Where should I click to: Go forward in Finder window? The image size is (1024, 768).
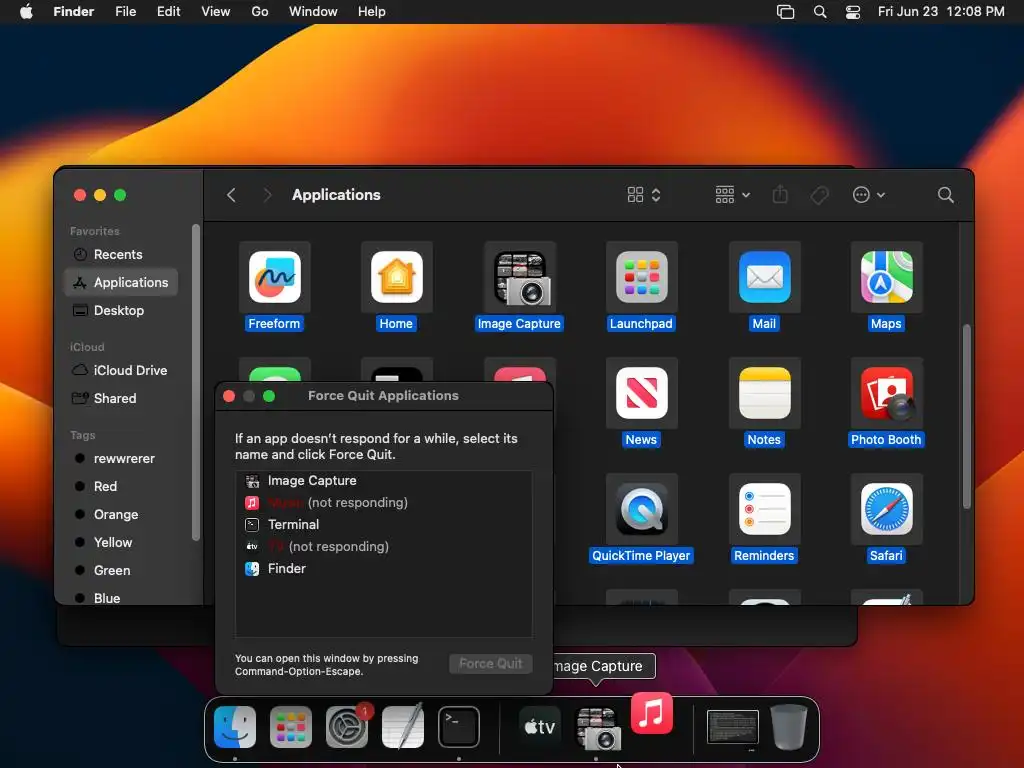[x=267, y=195]
